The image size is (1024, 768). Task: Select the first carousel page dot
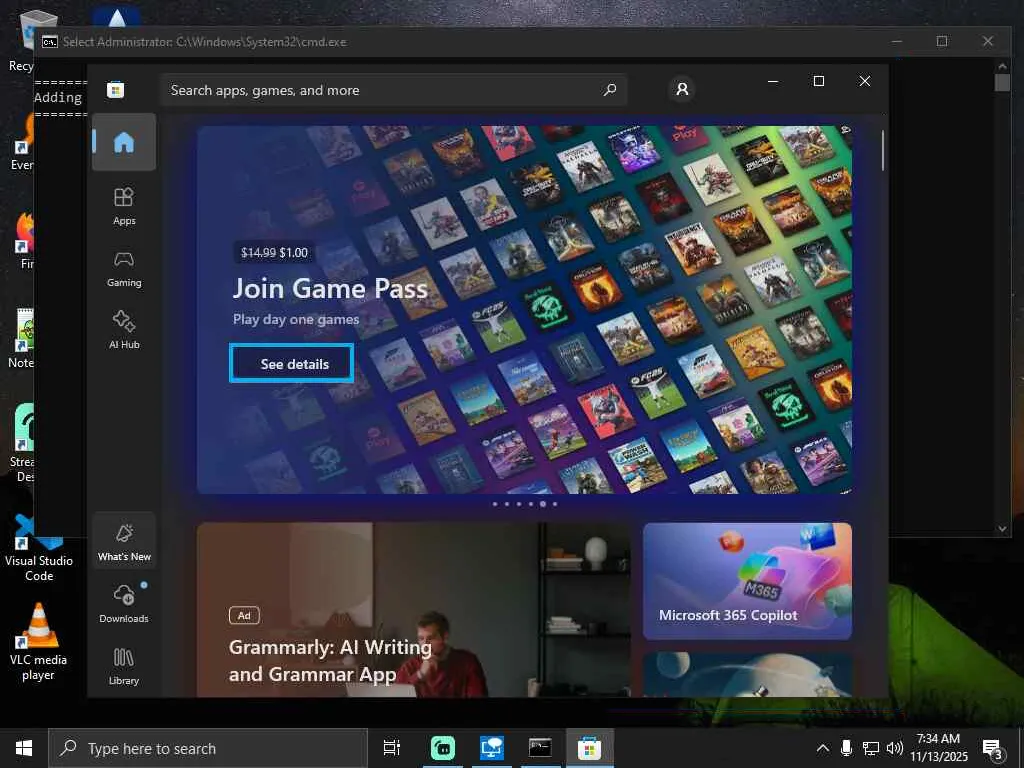tap(495, 504)
